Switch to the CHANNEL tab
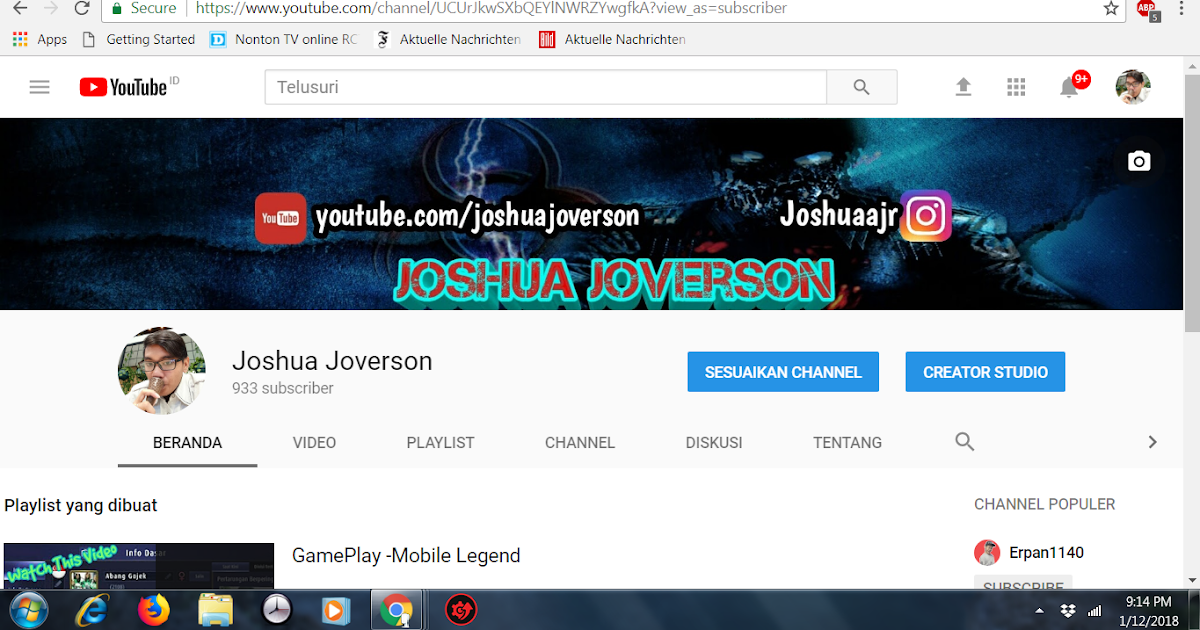The image size is (1200, 630). point(580,442)
